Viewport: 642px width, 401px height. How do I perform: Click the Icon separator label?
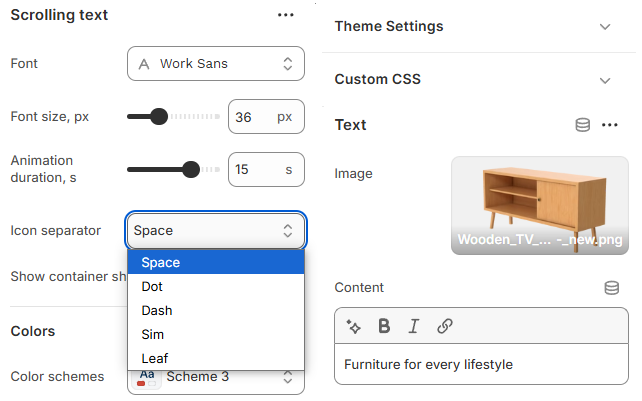pyautogui.click(x=56, y=231)
